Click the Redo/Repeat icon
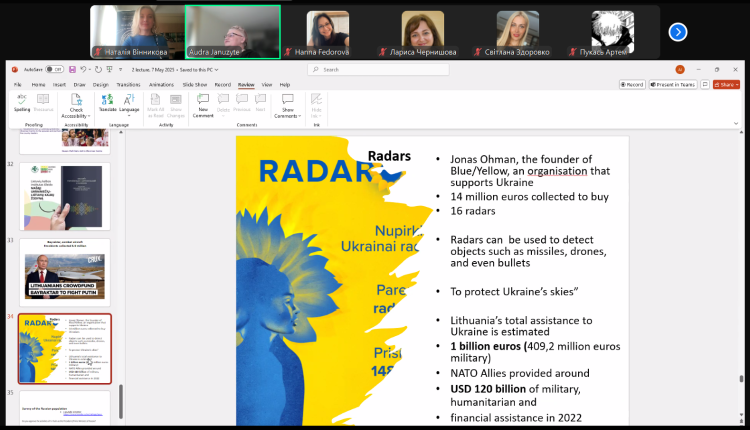The height and width of the screenshot is (430, 750). click(98, 69)
